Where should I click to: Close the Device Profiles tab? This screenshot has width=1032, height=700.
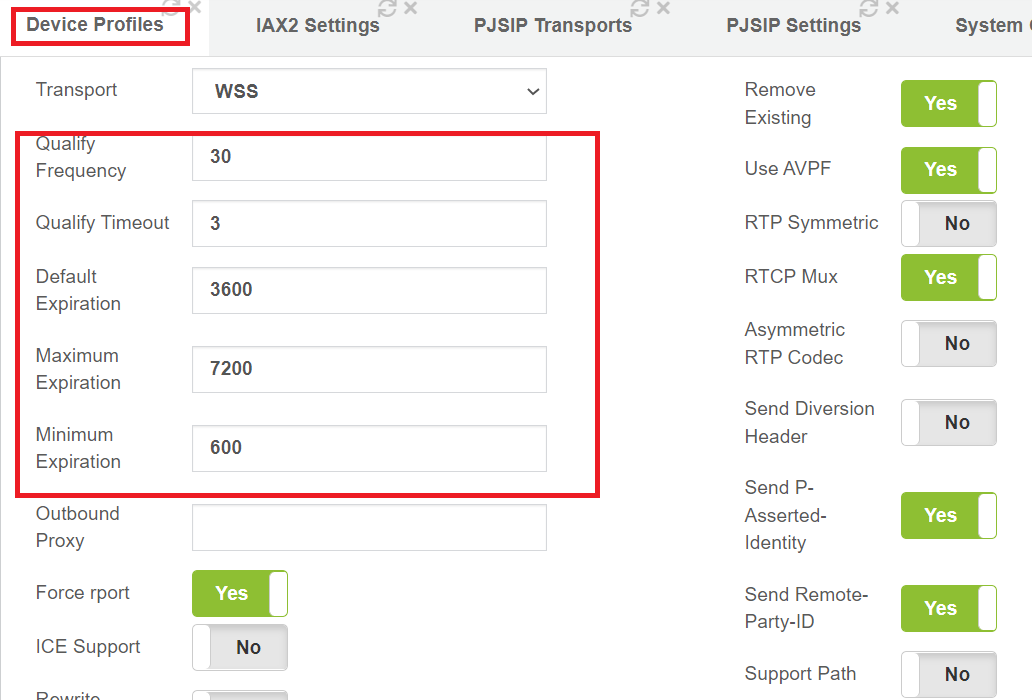click(195, 7)
